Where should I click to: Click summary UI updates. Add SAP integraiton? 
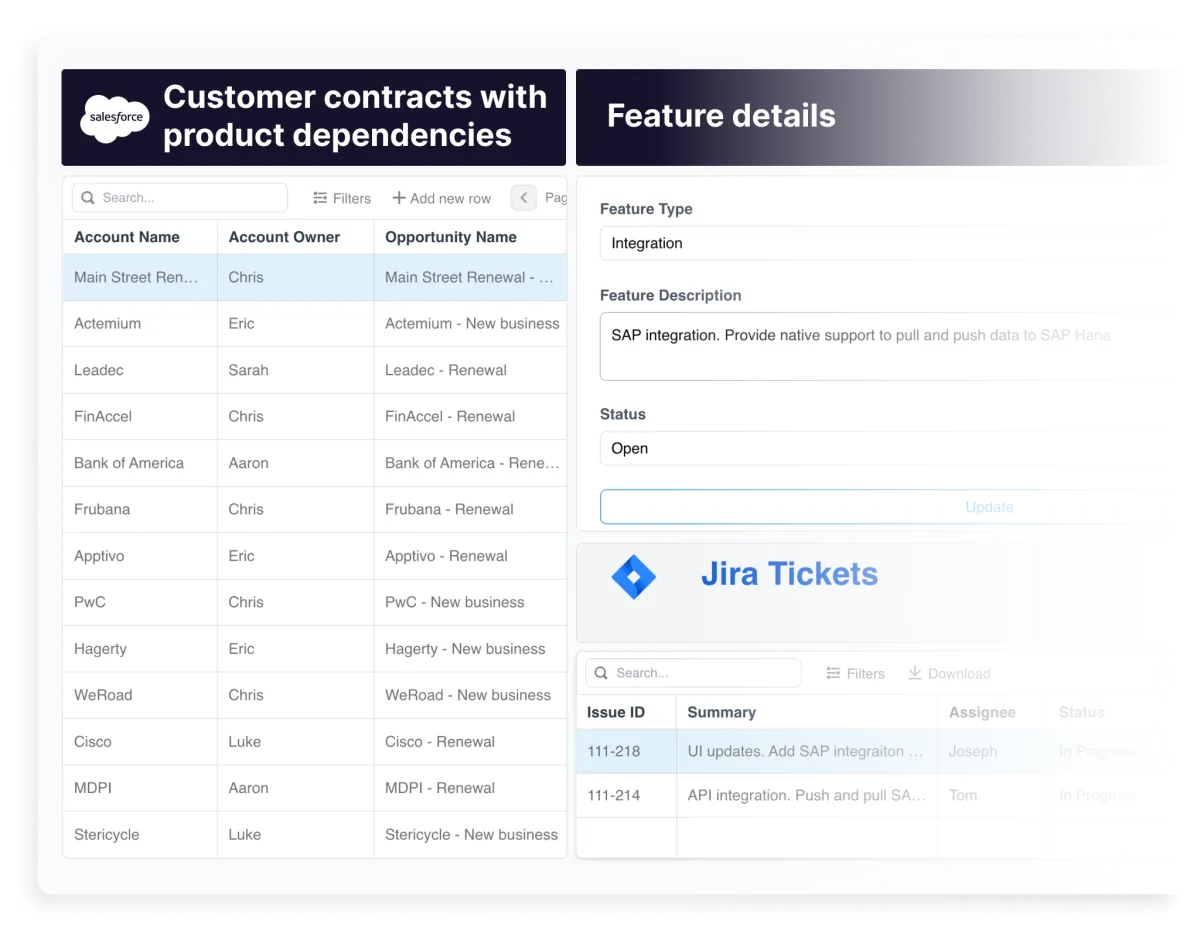coord(805,751)
